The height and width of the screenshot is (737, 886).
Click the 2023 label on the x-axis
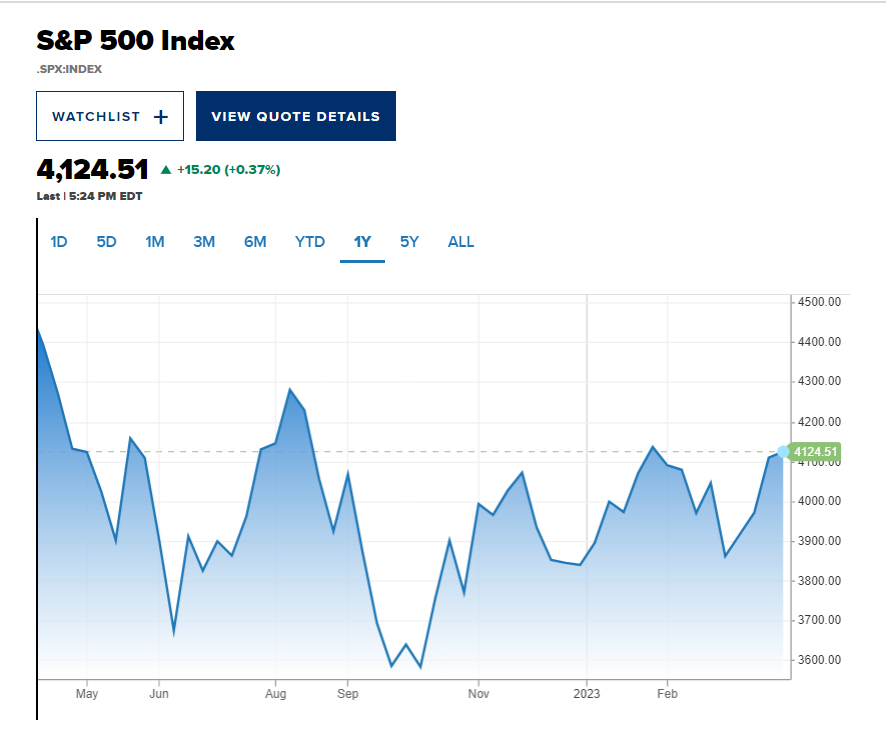(x=587, y=693)
